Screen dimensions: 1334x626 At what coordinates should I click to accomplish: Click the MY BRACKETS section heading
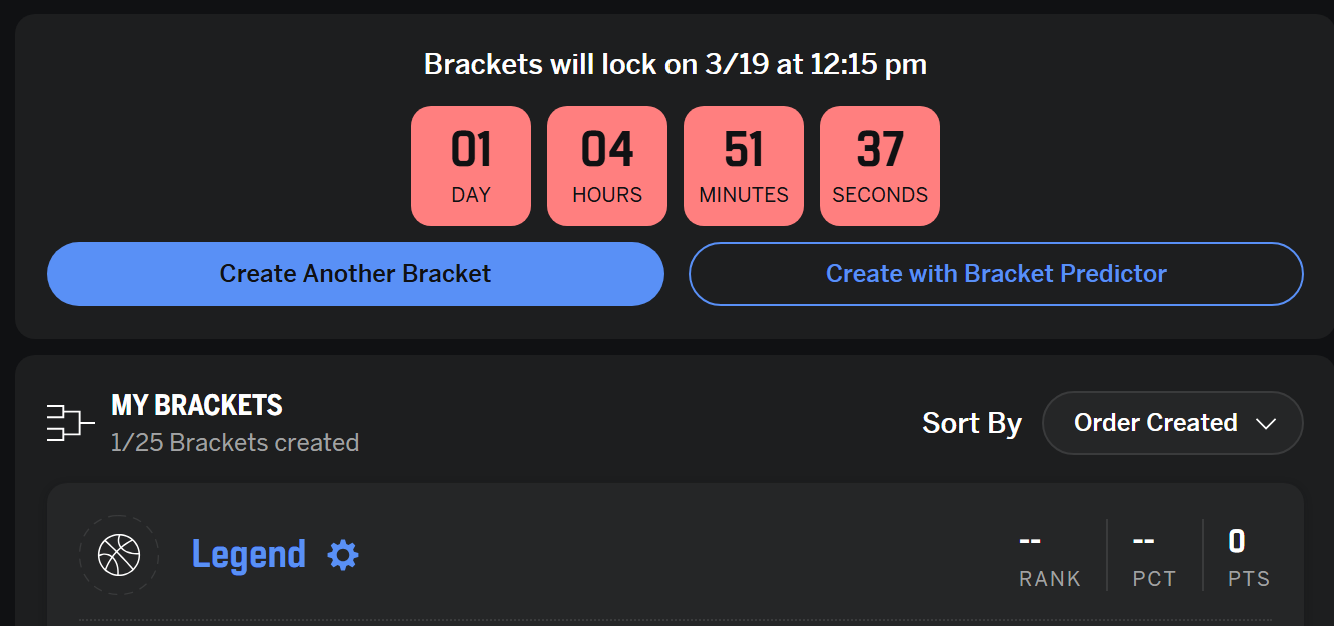pos(197,405)
